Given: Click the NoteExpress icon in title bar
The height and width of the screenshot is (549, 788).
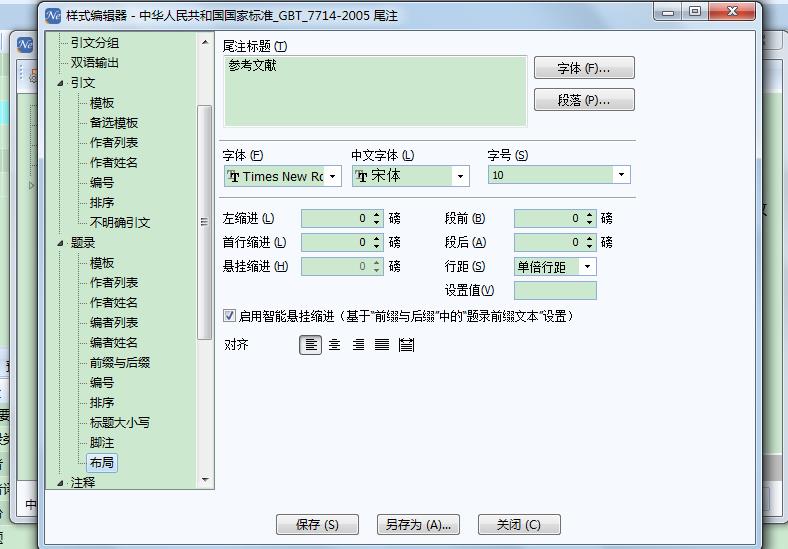Looking at the screenshot, I should coord(53,16).
